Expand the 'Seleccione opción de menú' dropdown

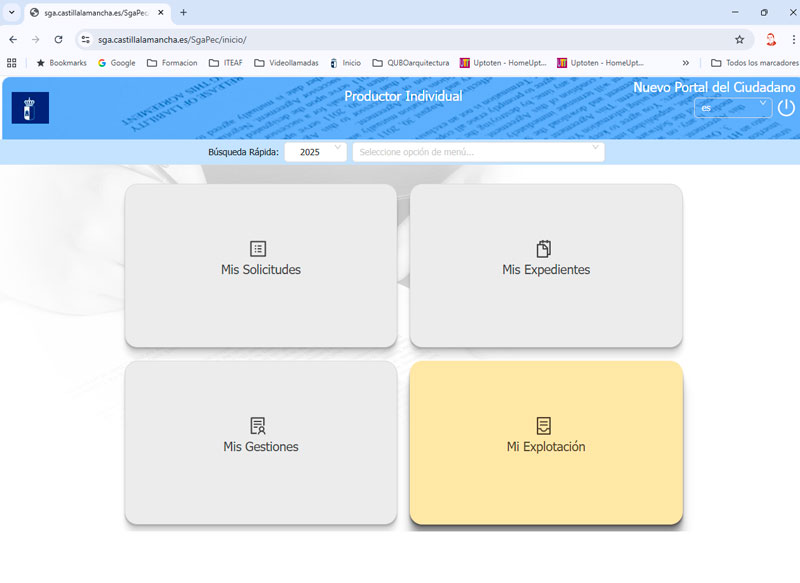click(x=478, y=152)
